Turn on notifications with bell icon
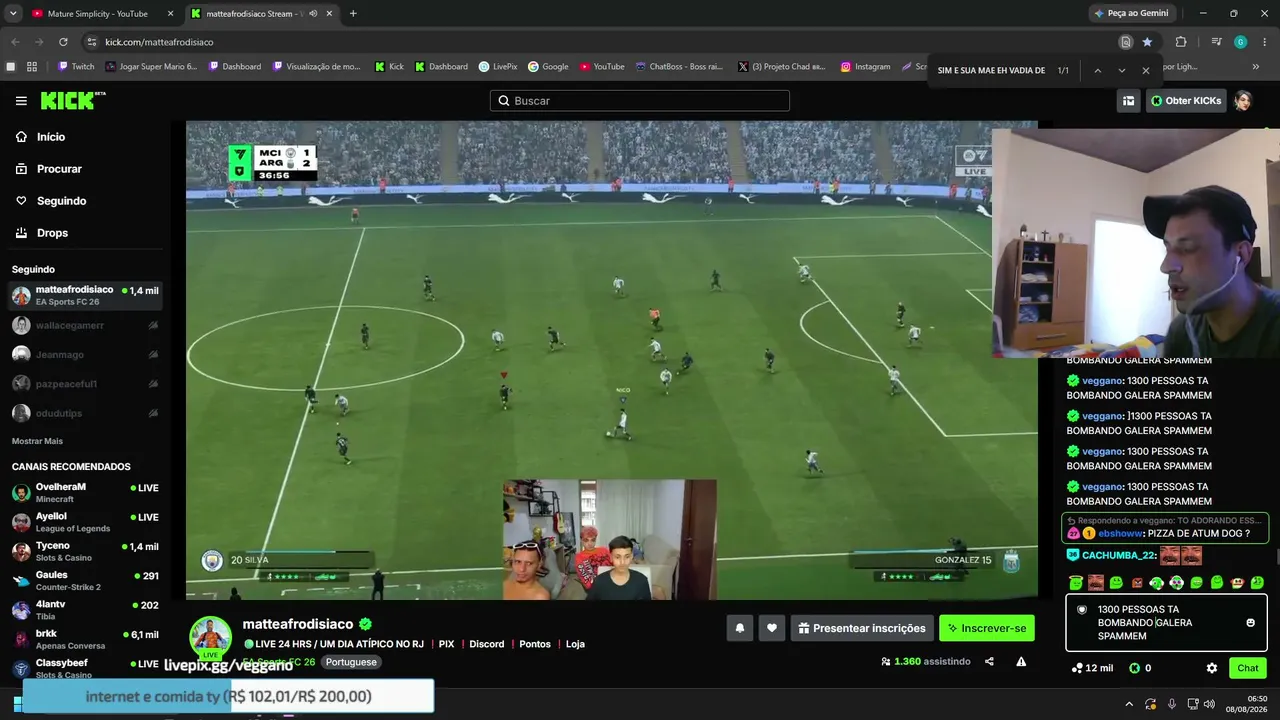 (740, 628)
